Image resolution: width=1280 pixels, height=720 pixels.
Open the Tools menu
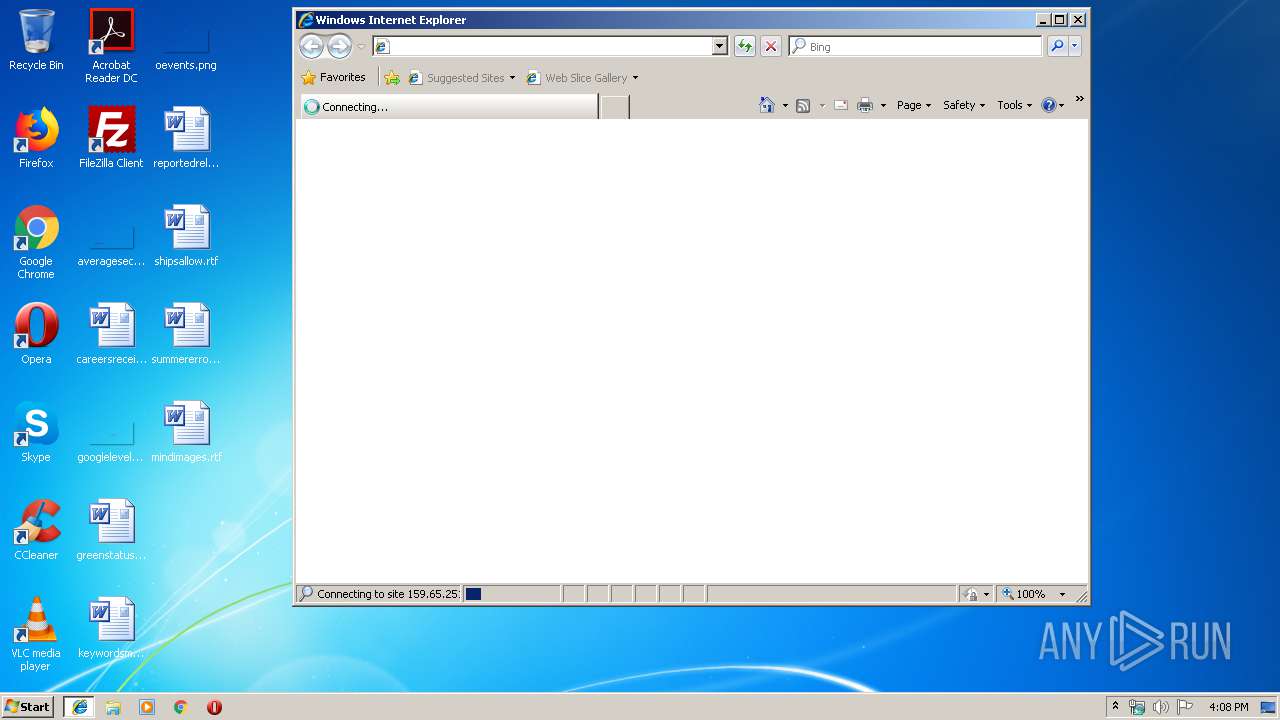coord(1015,105)
